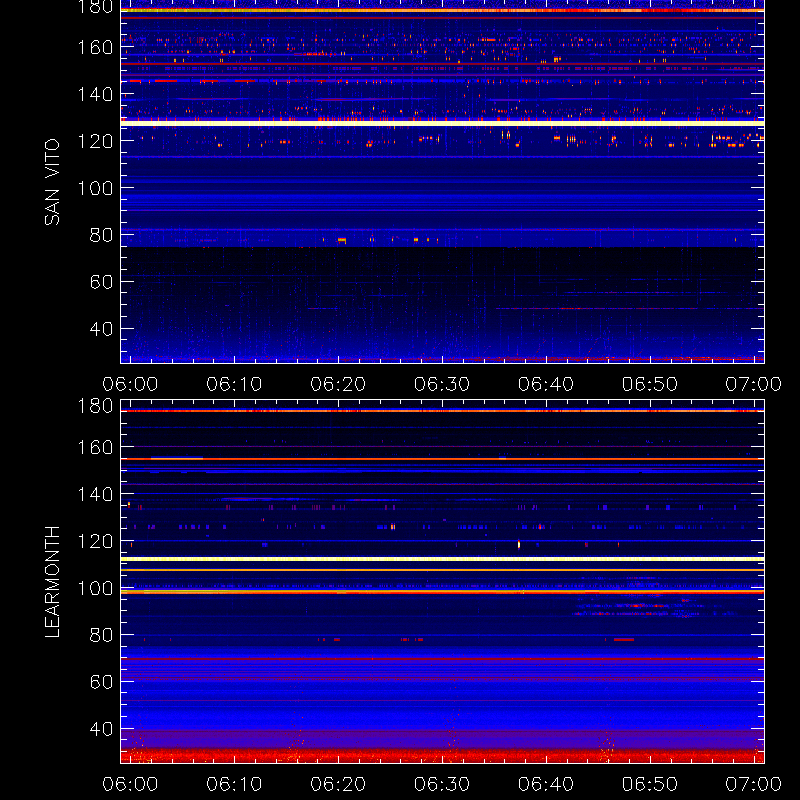Screen dimensions: 800x800
Task: Click the 06:50 time label of Learmonth plot
Action: [x=650, y=784]
